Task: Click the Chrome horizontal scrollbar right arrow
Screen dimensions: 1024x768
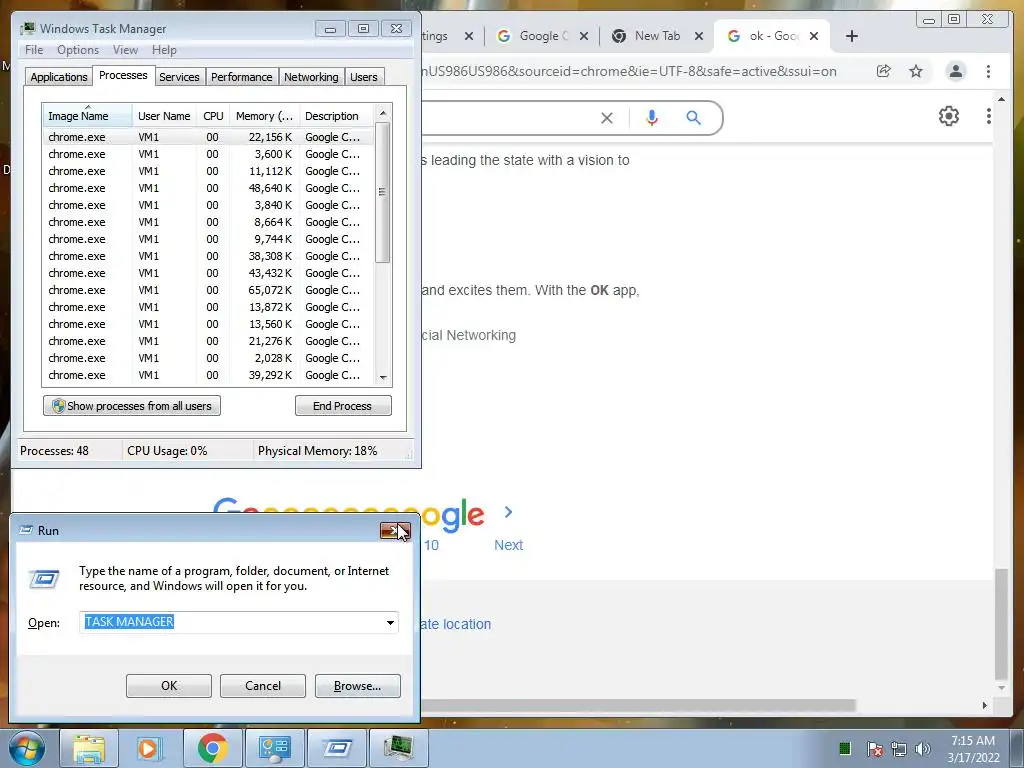Action: (x=985, y=705)
